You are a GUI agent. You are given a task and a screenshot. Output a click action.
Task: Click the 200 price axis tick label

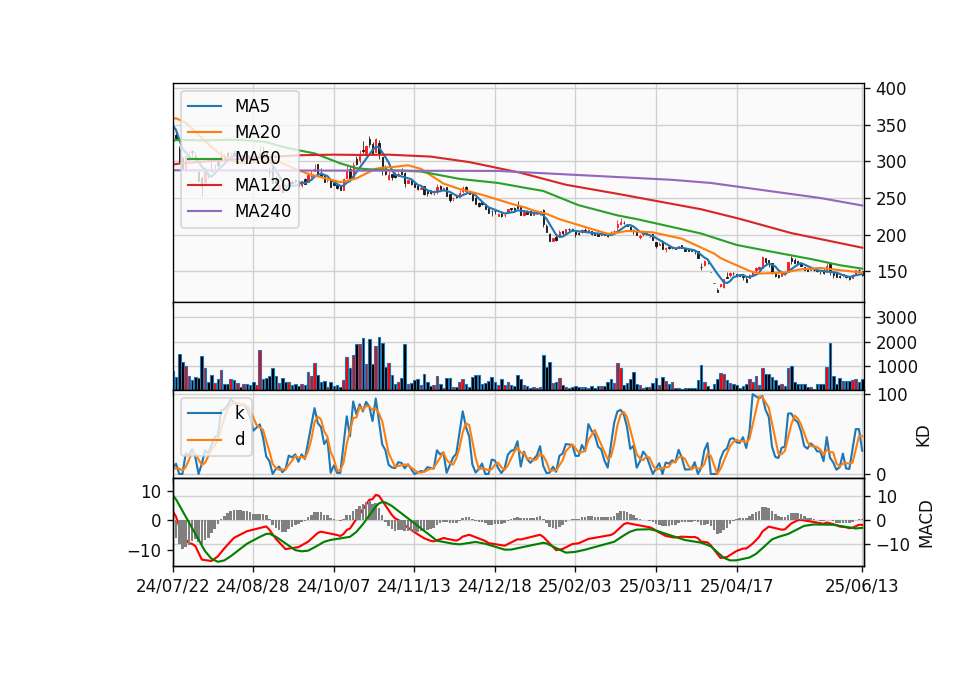pyautogui.click(x=891, y=236)
